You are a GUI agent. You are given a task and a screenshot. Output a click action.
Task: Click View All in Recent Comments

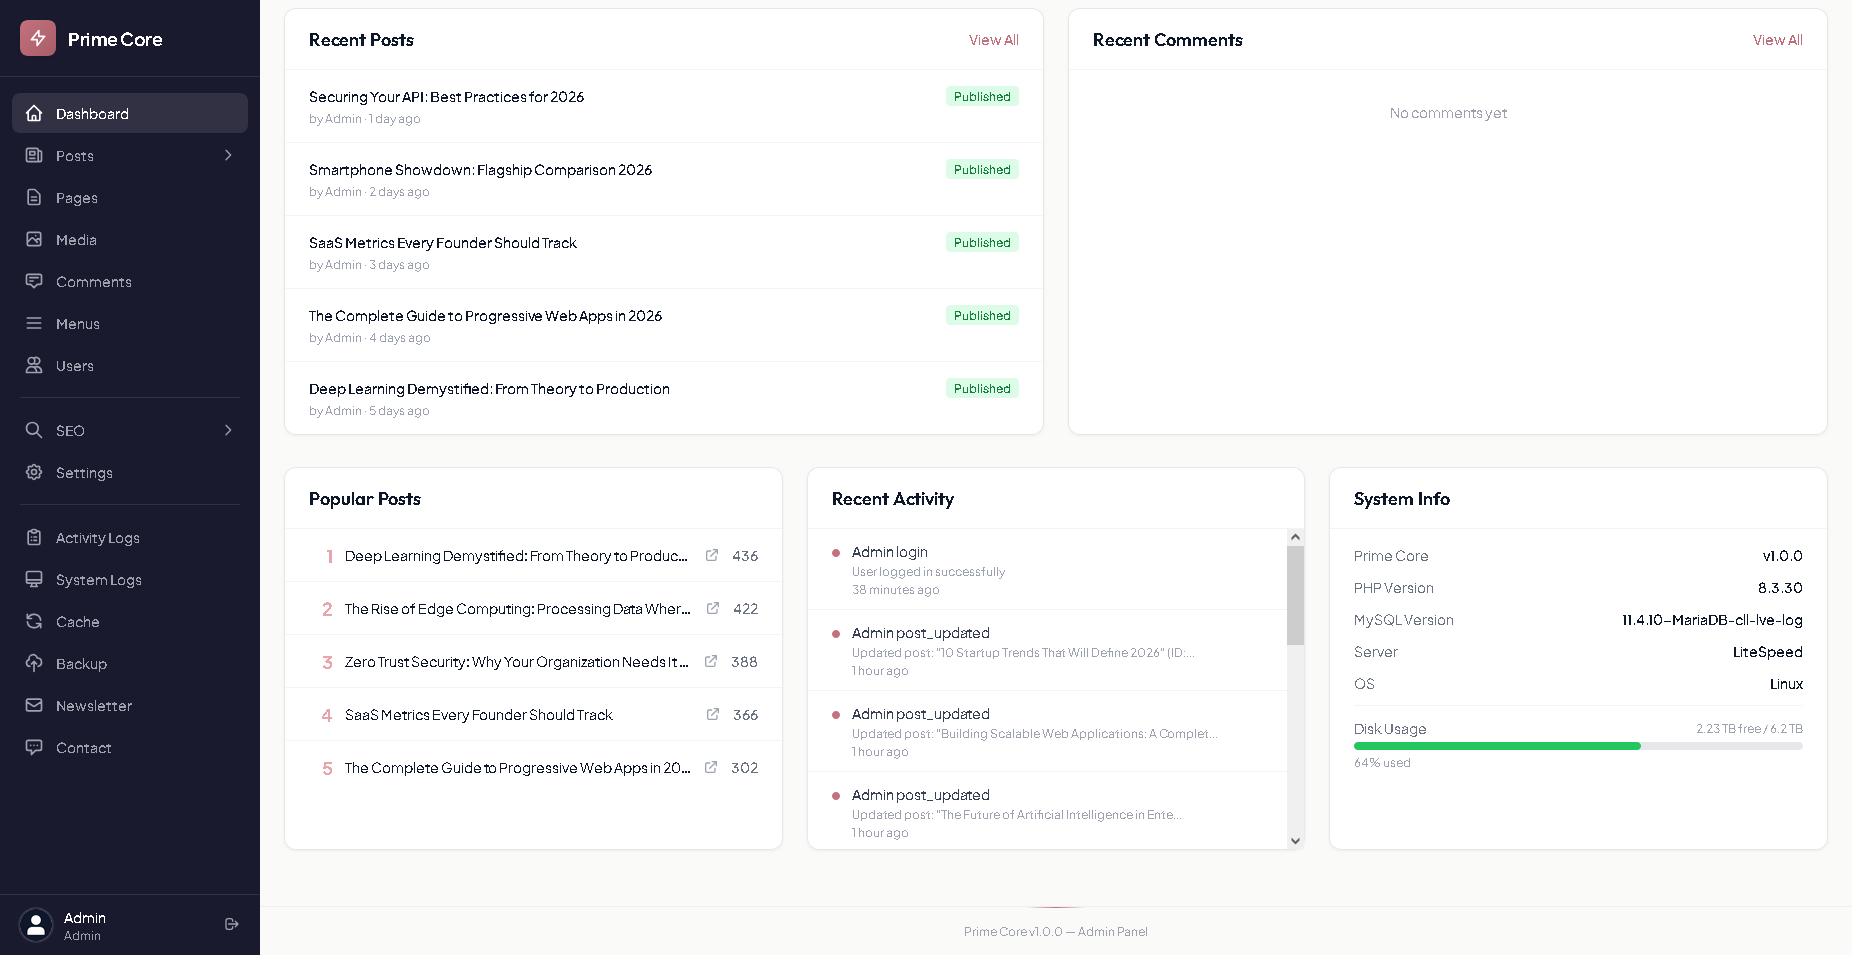(1777, 40)
